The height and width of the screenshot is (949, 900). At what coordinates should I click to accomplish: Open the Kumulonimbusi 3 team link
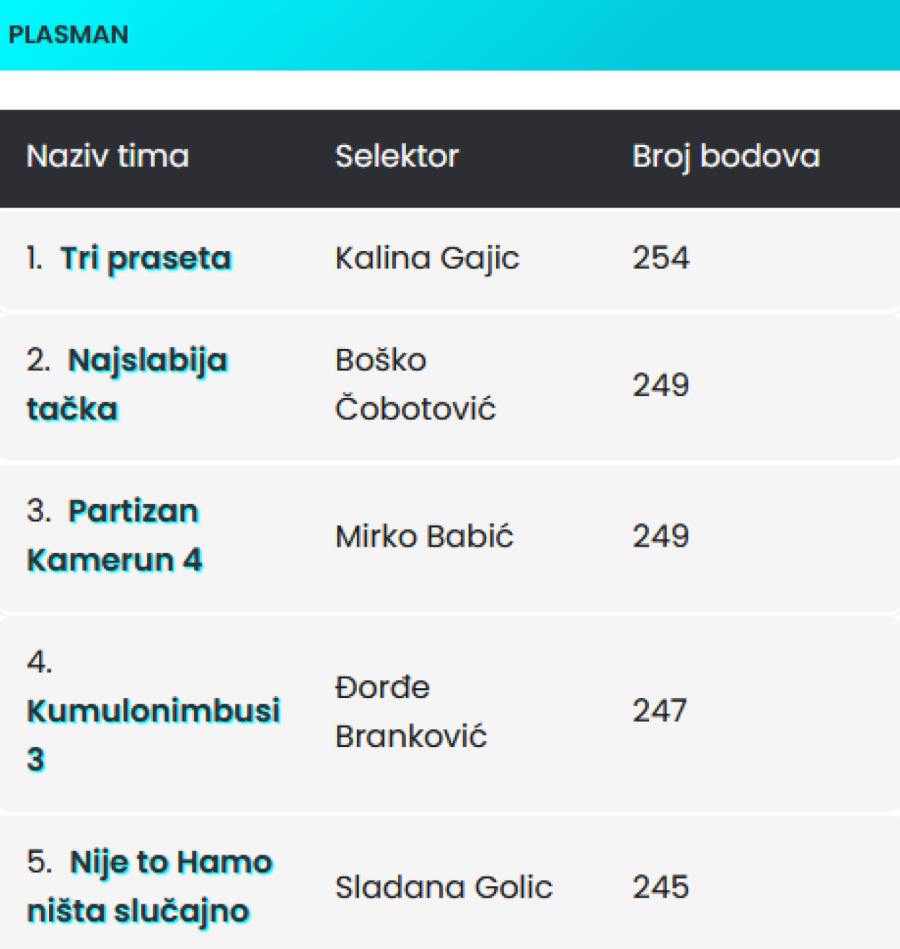click(153, 711)
